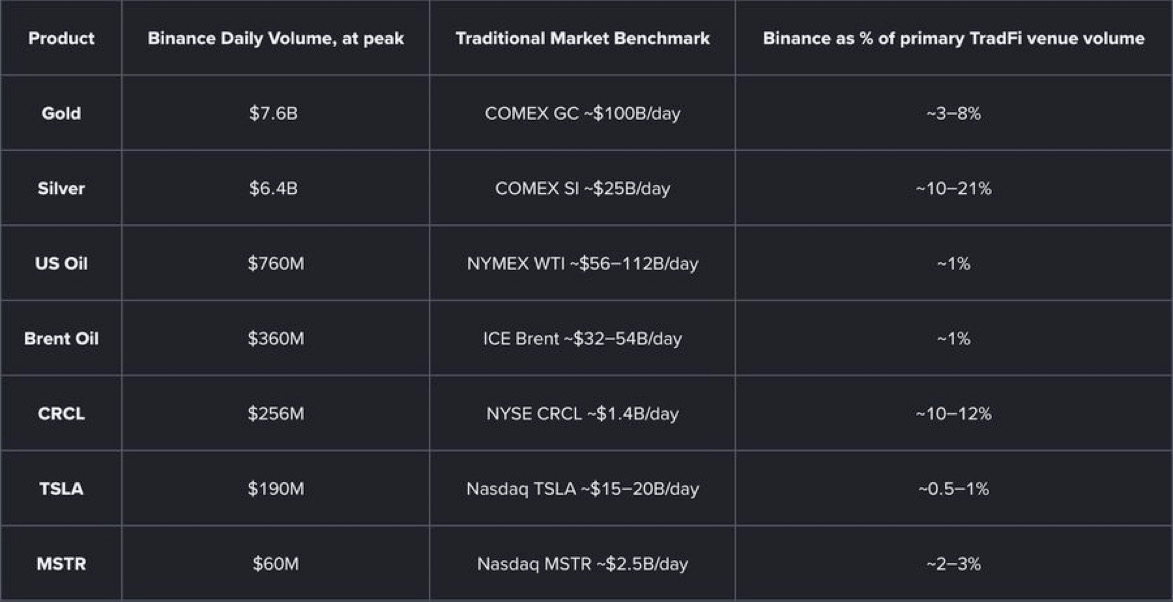The width and height of the screenshot is (1173, 602).
Task: Click the $60M MSTR volume cell
Action: (x=276, y=563)
